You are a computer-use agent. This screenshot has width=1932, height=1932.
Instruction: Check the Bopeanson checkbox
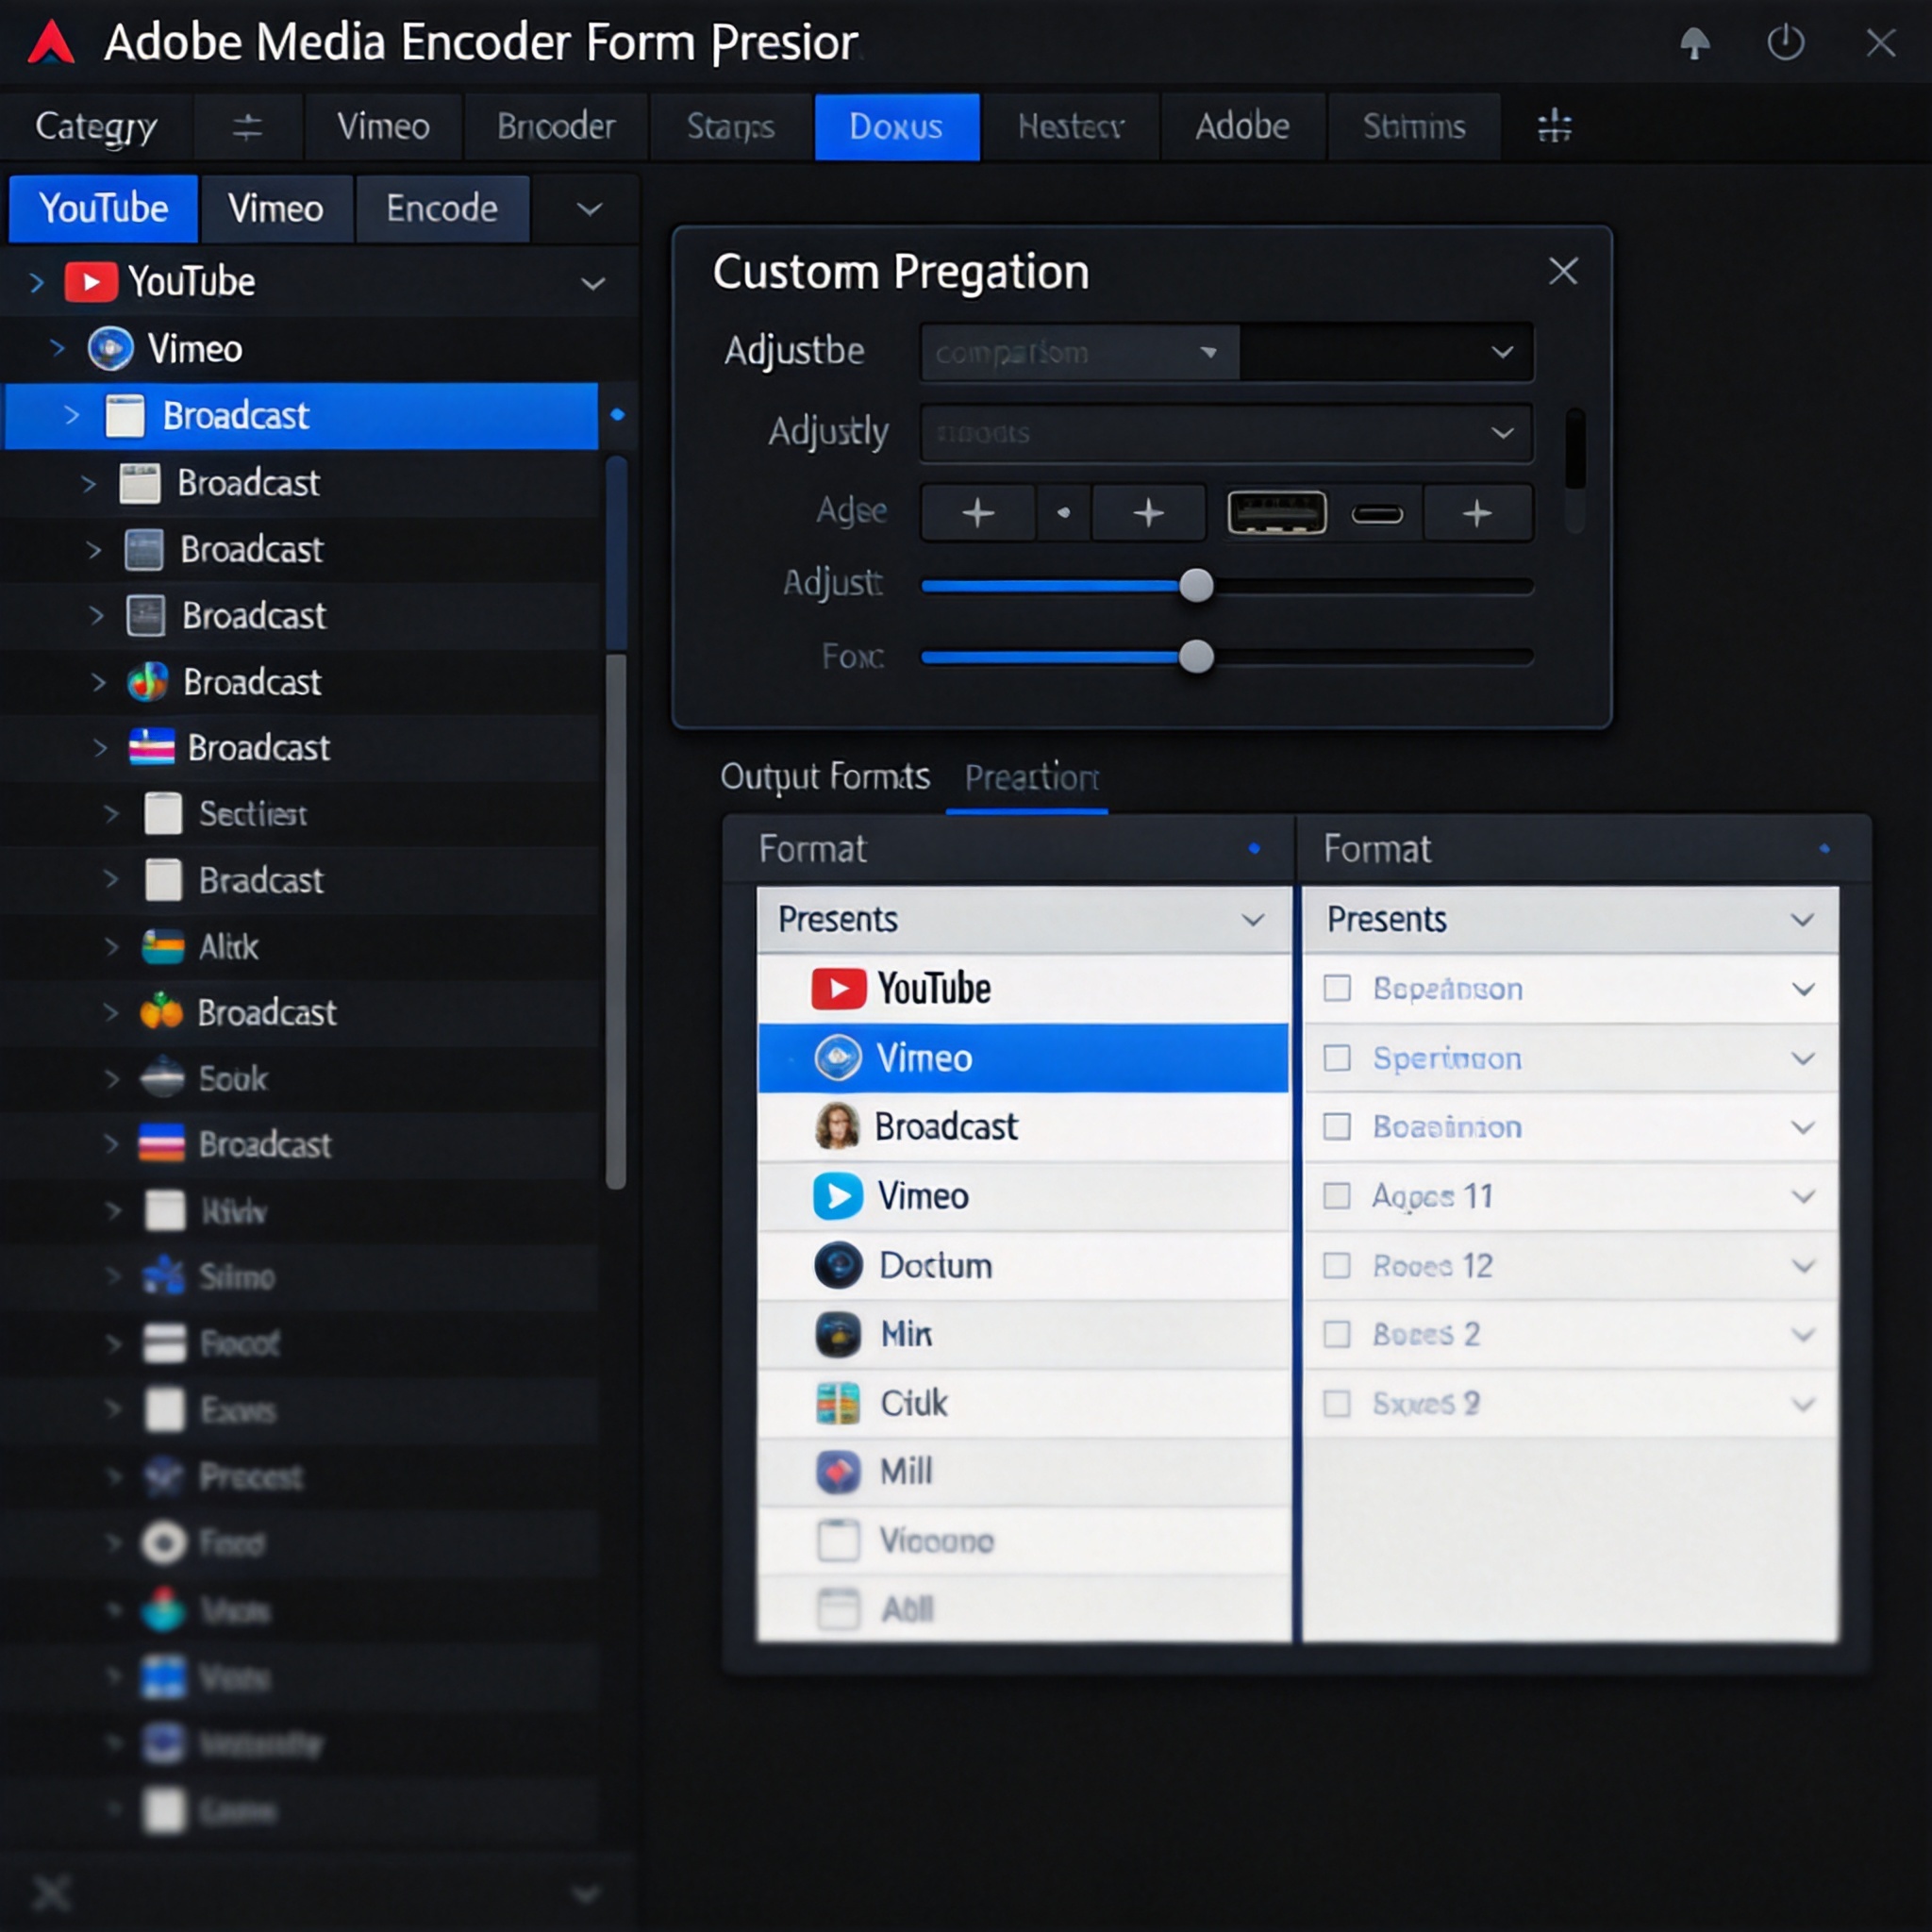pyautogui.click(x=1337, y=989)
